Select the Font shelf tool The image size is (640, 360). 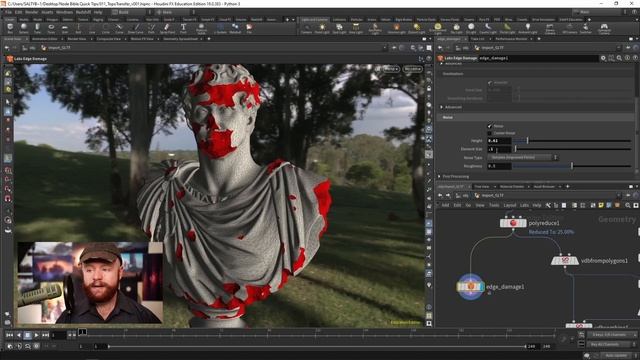(183, 29)
